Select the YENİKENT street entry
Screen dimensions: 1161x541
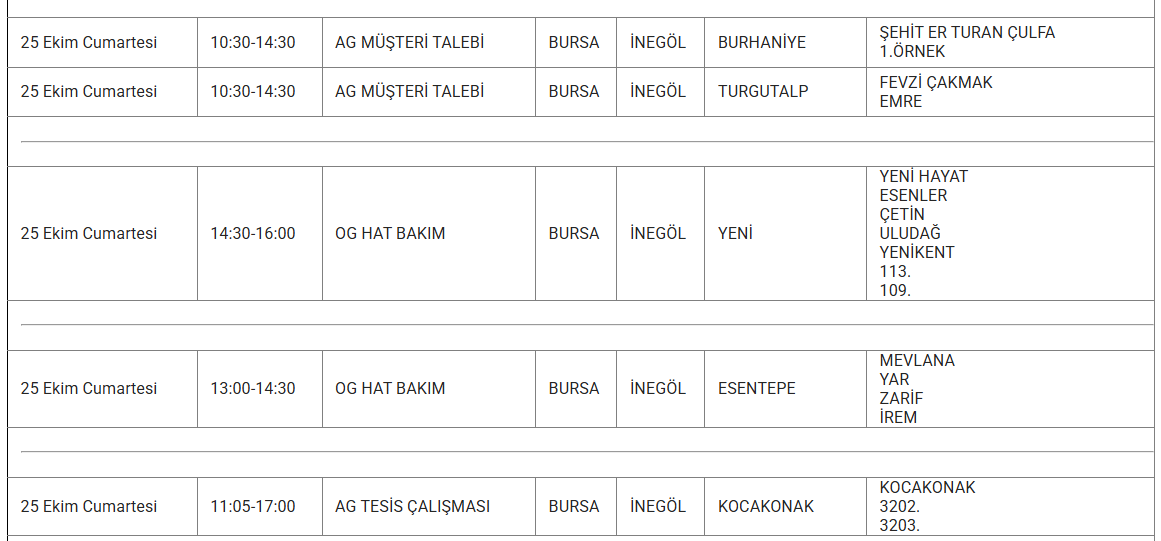point(917,252)
